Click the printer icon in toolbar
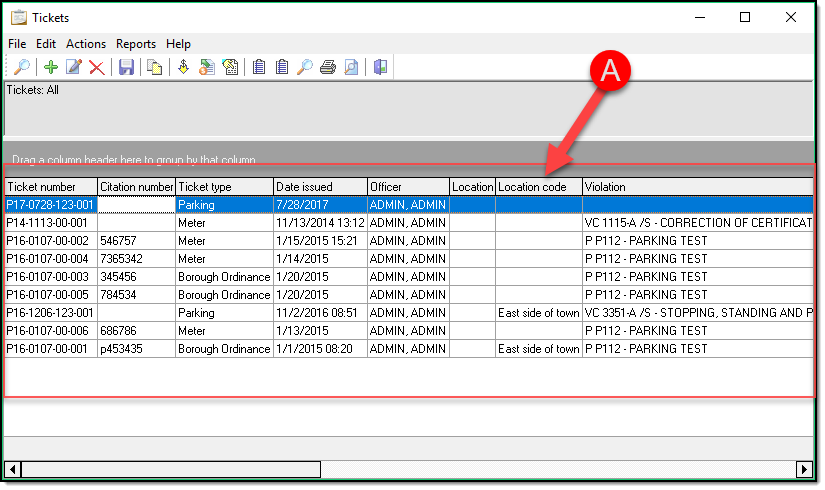The image size is (825, 490). coord(327,68)
